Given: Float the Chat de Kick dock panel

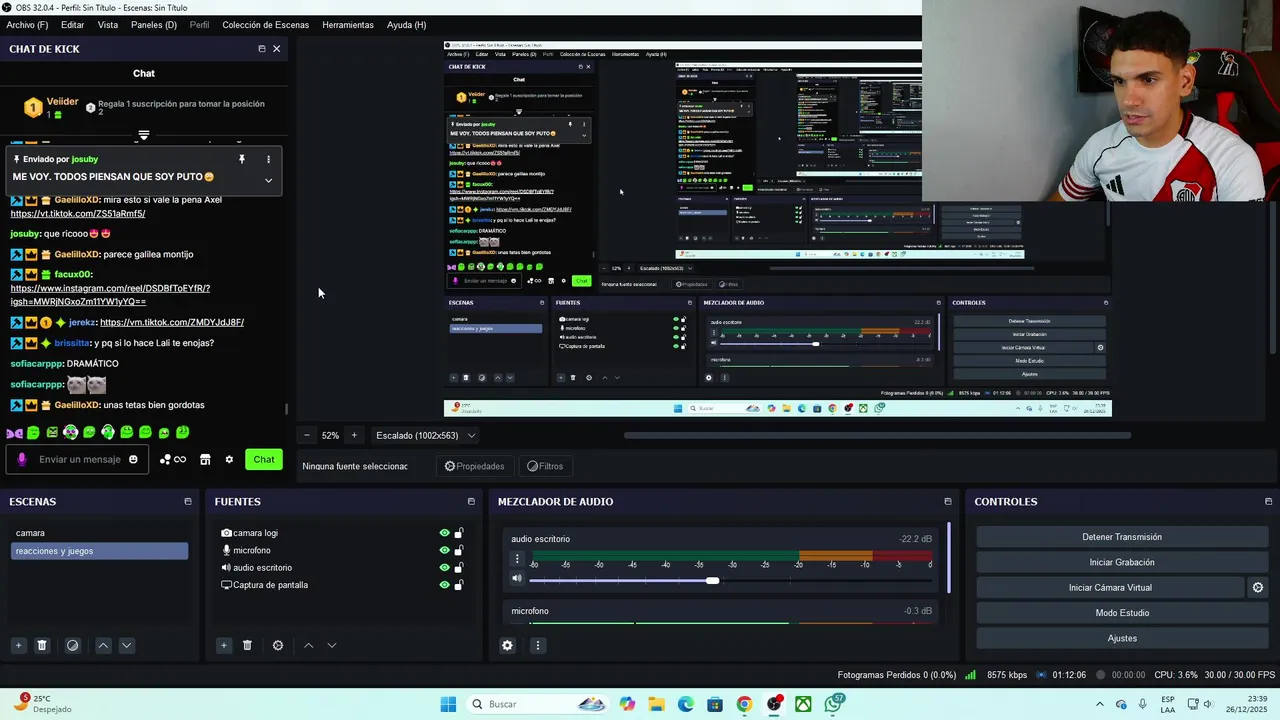Looking at the screenshot, I should [x=262, y=49].
